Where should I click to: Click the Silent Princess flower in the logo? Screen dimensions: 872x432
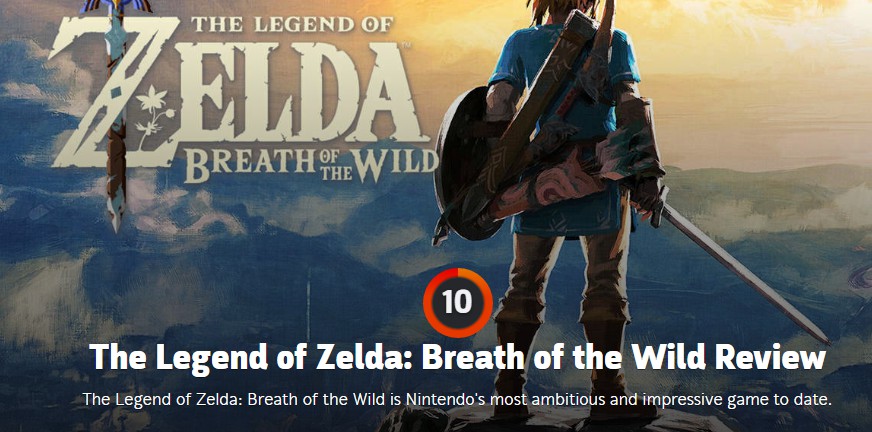coord(152,115)
